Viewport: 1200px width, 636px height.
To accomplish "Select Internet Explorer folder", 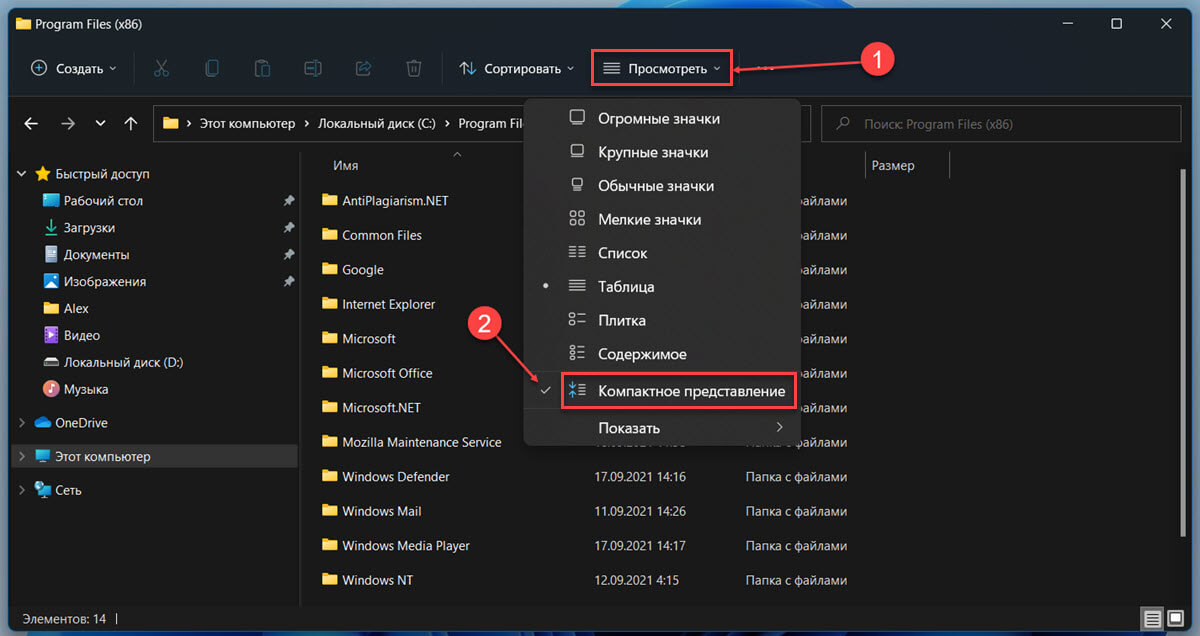I will point(389,304).
